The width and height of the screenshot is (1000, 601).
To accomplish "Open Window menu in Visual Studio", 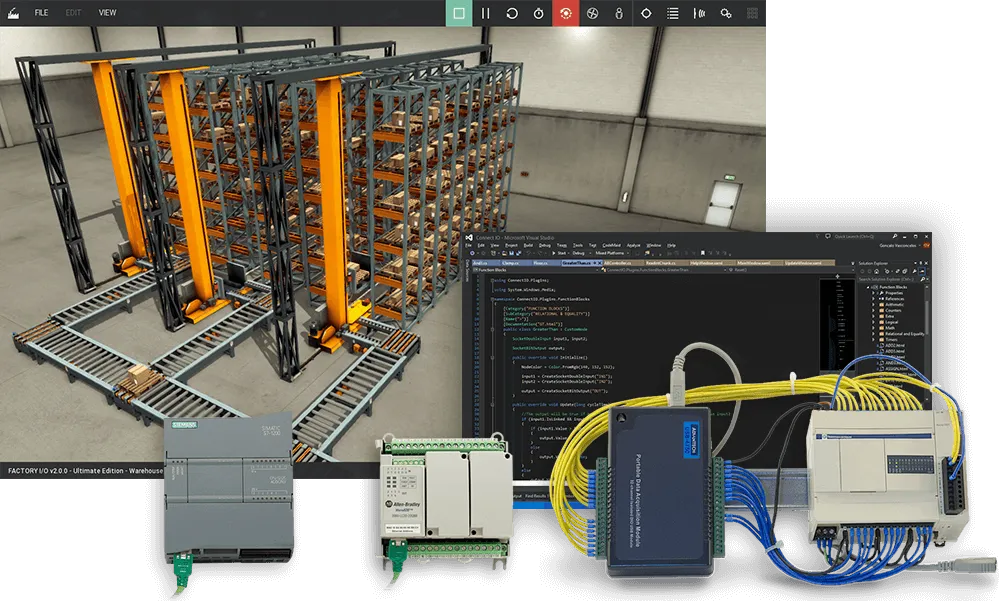I will click(x=654, y=246).
